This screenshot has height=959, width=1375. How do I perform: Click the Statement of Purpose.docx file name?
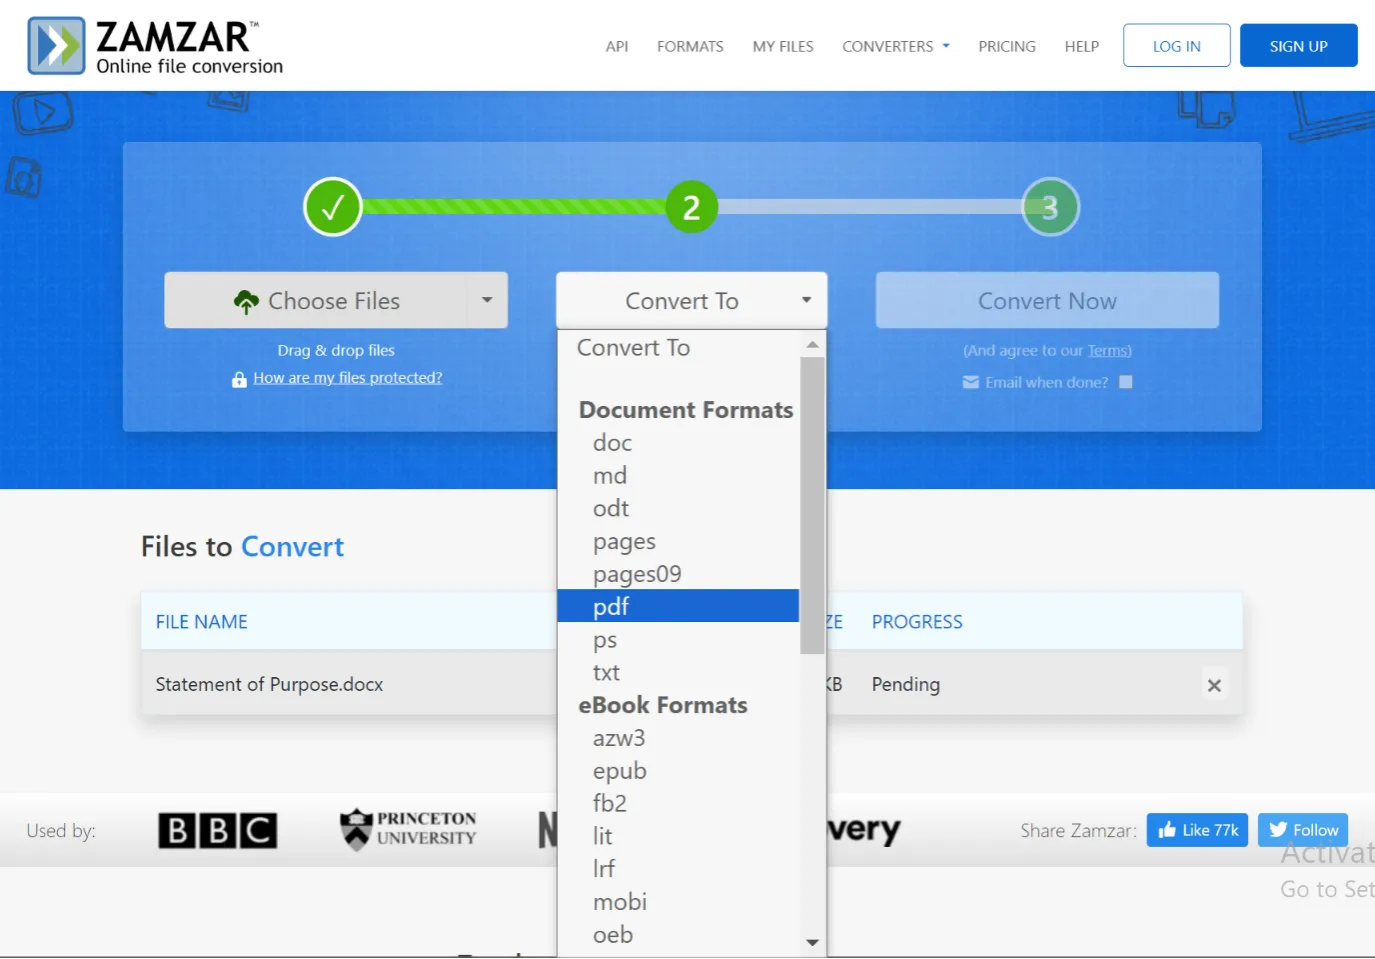(269, 685)
